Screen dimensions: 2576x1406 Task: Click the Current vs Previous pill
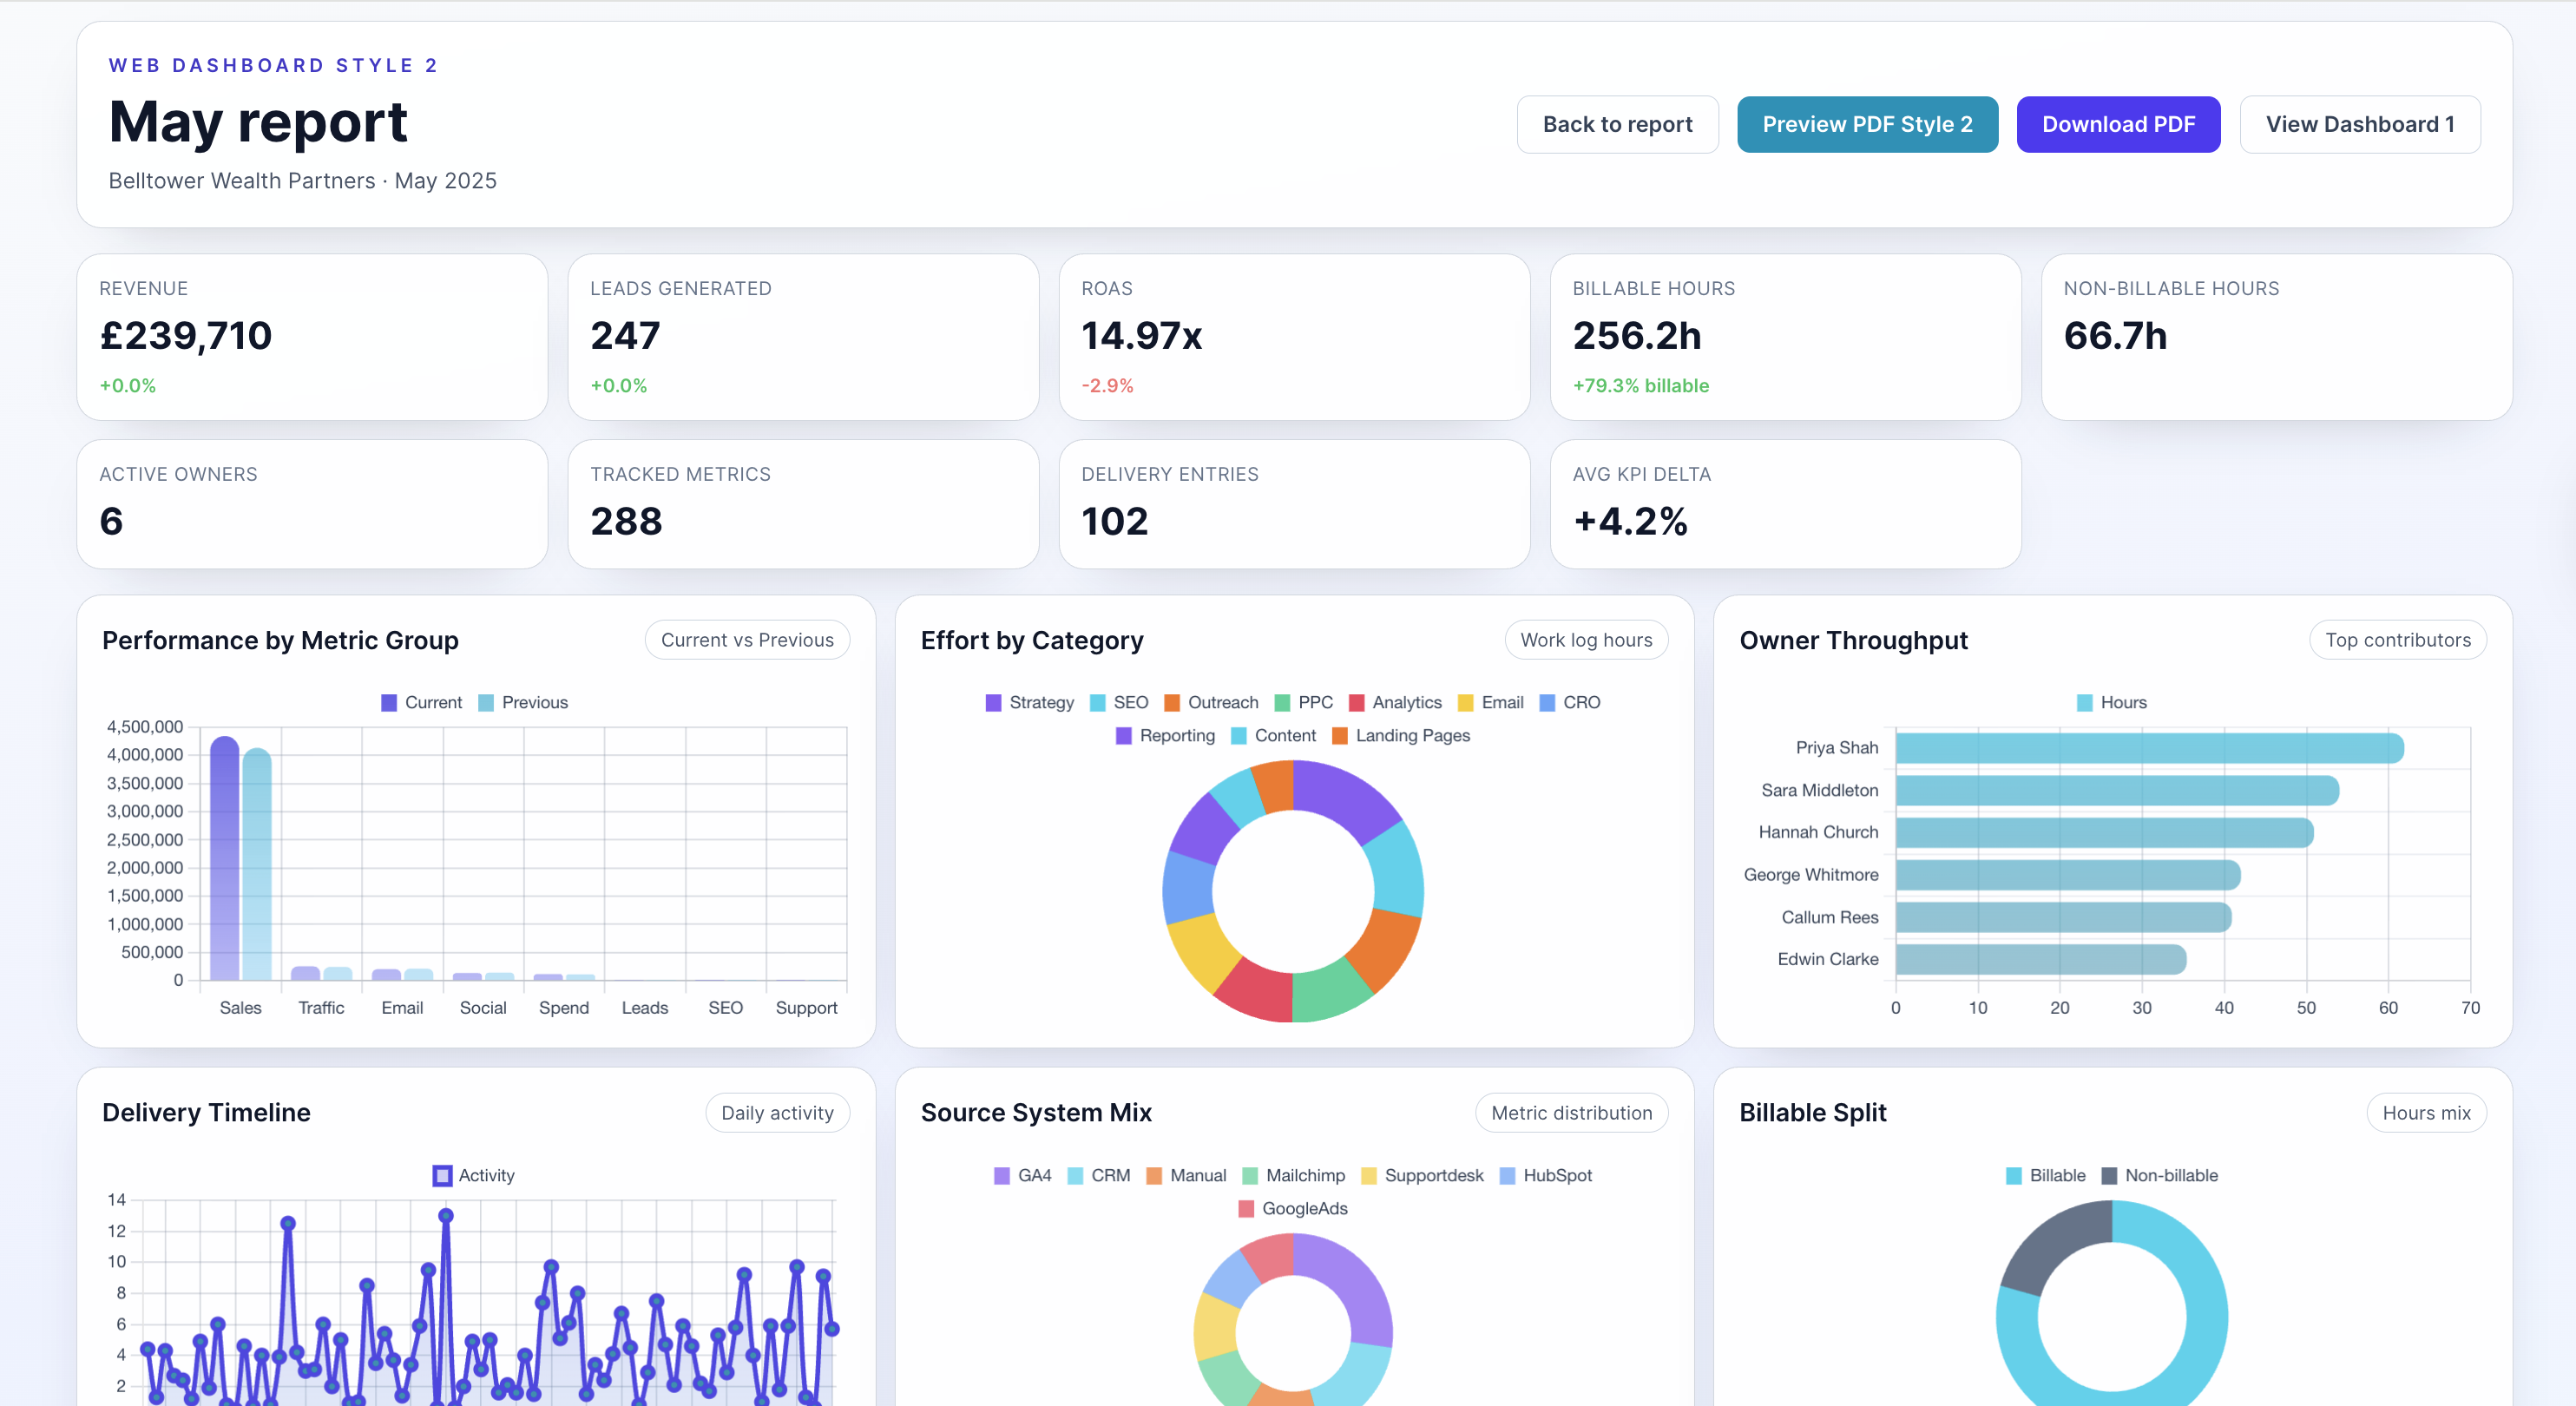pos(747,640)
